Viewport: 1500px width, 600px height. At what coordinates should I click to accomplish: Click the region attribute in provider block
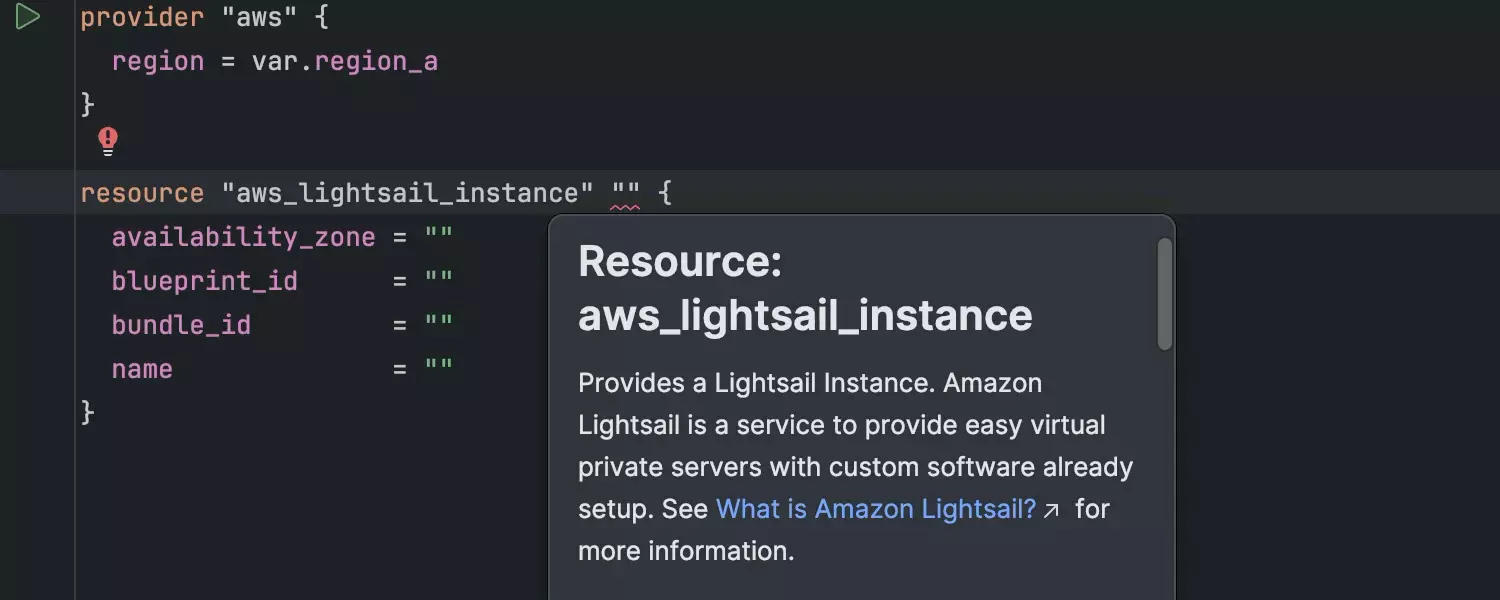157,62
